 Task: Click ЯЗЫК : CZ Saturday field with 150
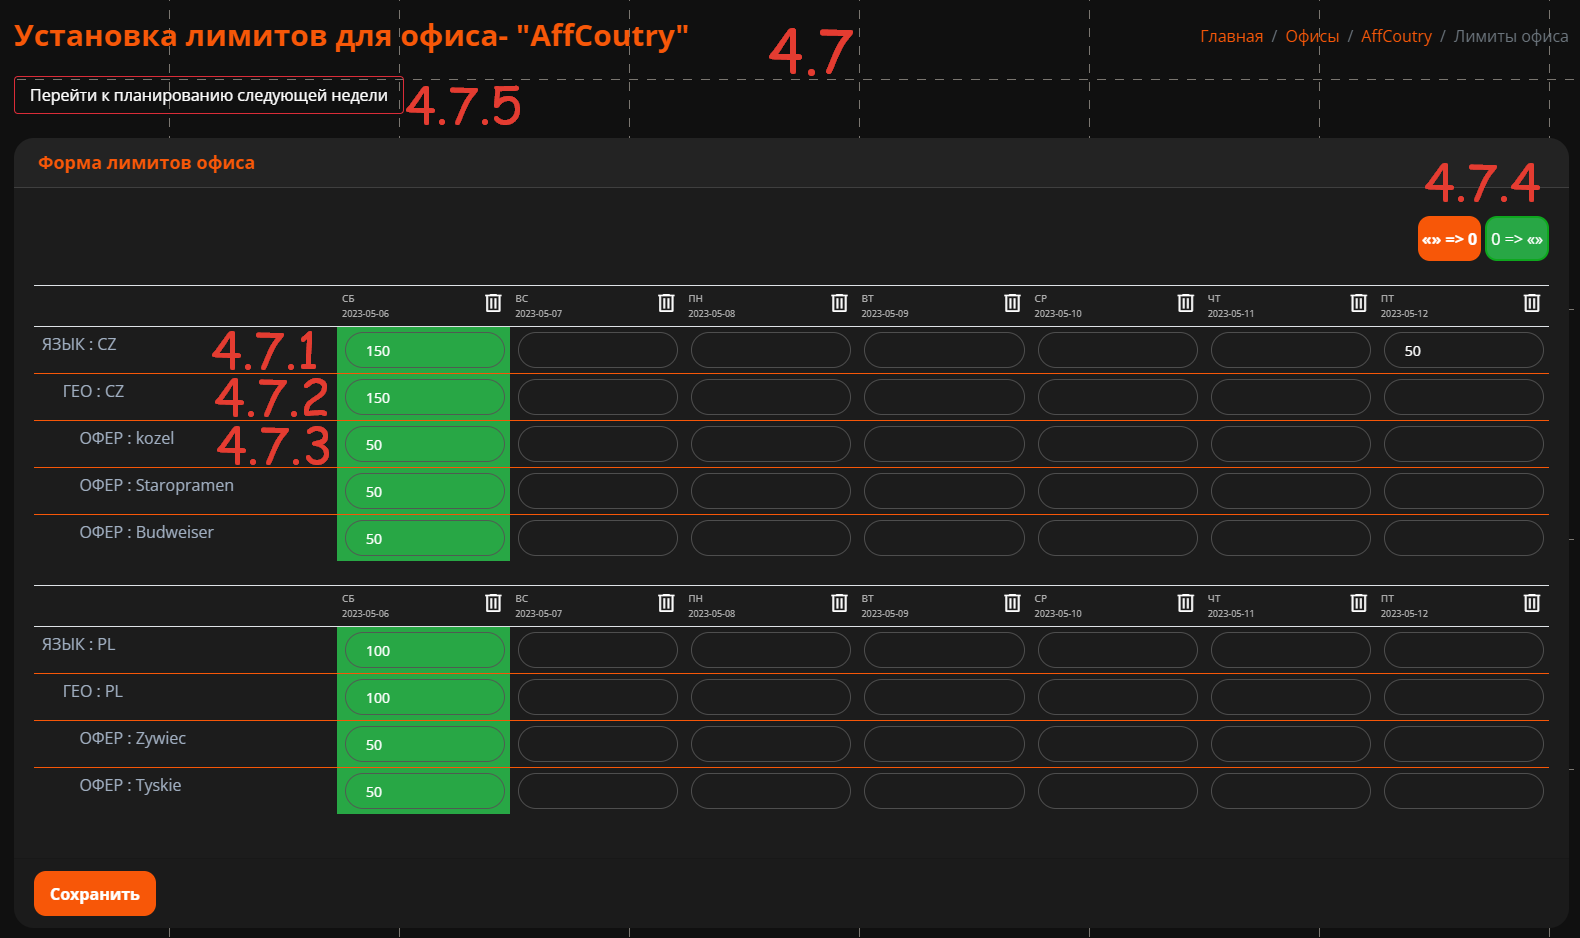click(425, 350)
